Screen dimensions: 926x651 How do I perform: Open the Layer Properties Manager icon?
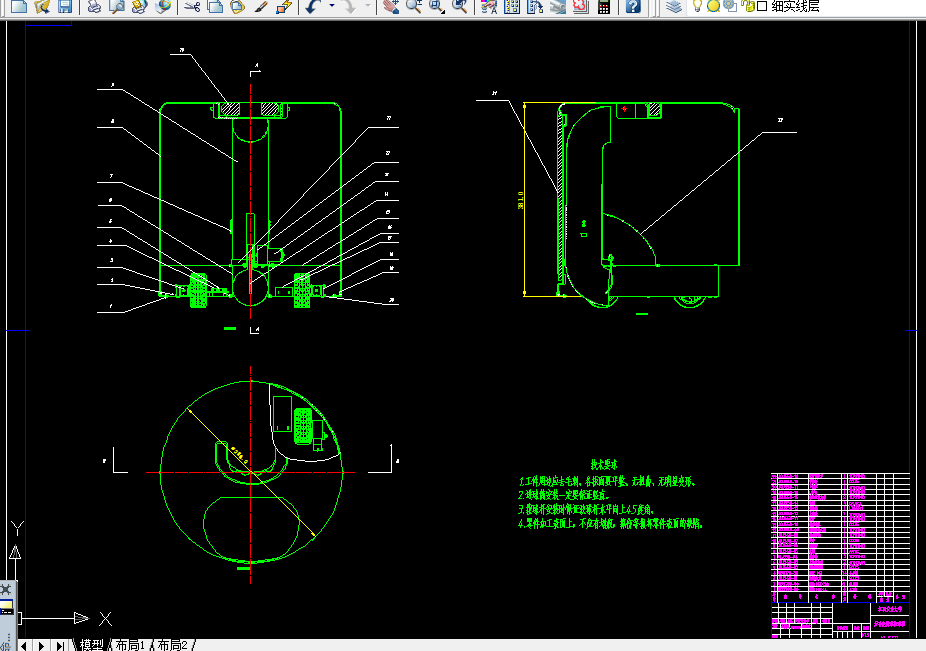click(x=674, y=6)
